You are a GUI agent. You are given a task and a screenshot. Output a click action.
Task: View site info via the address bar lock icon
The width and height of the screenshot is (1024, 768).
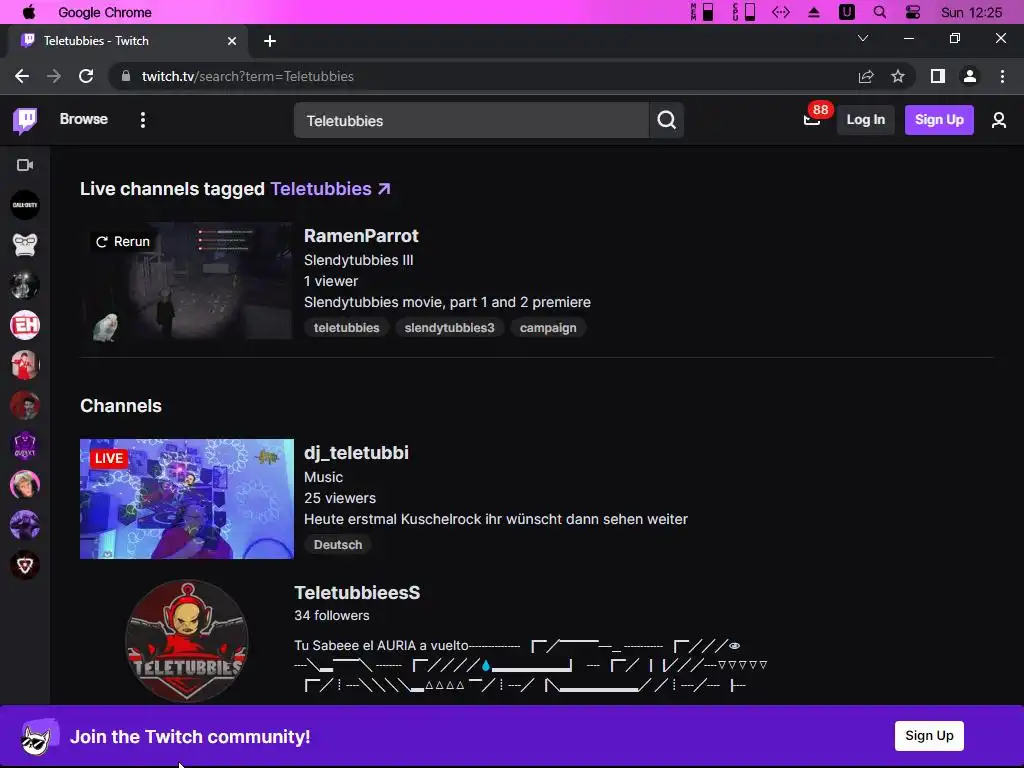(x=126, y=76)
